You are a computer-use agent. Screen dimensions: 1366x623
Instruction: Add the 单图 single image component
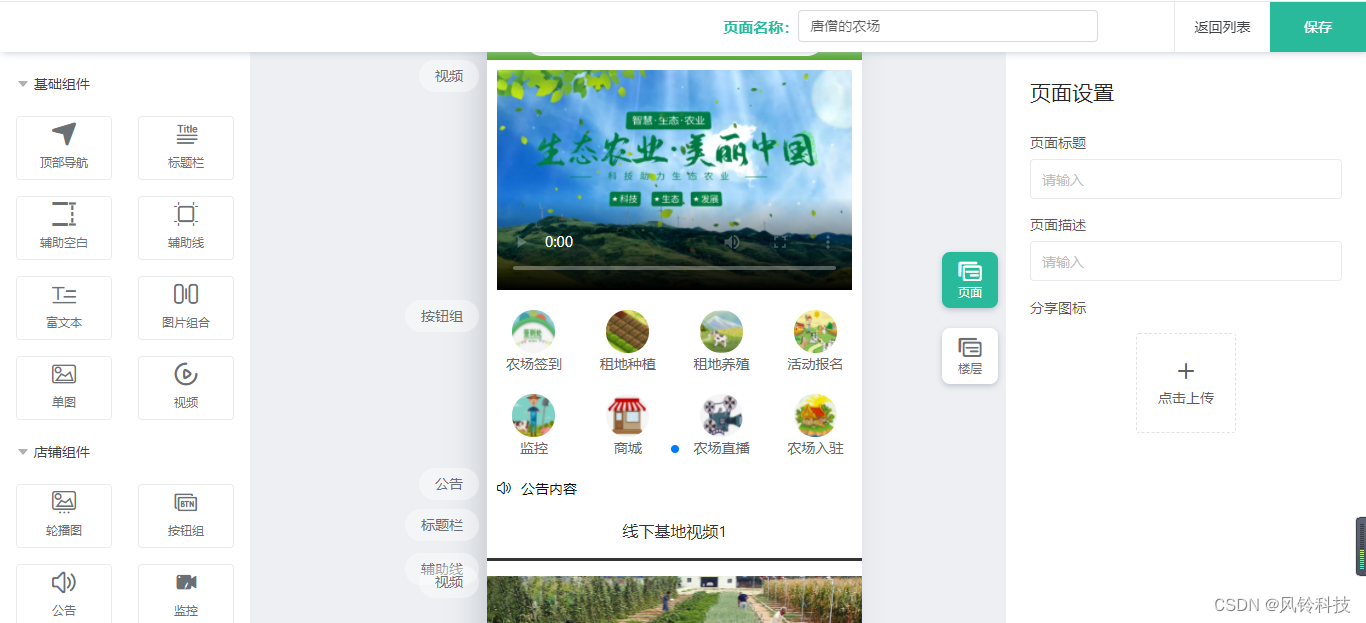(x=64, y=388)
